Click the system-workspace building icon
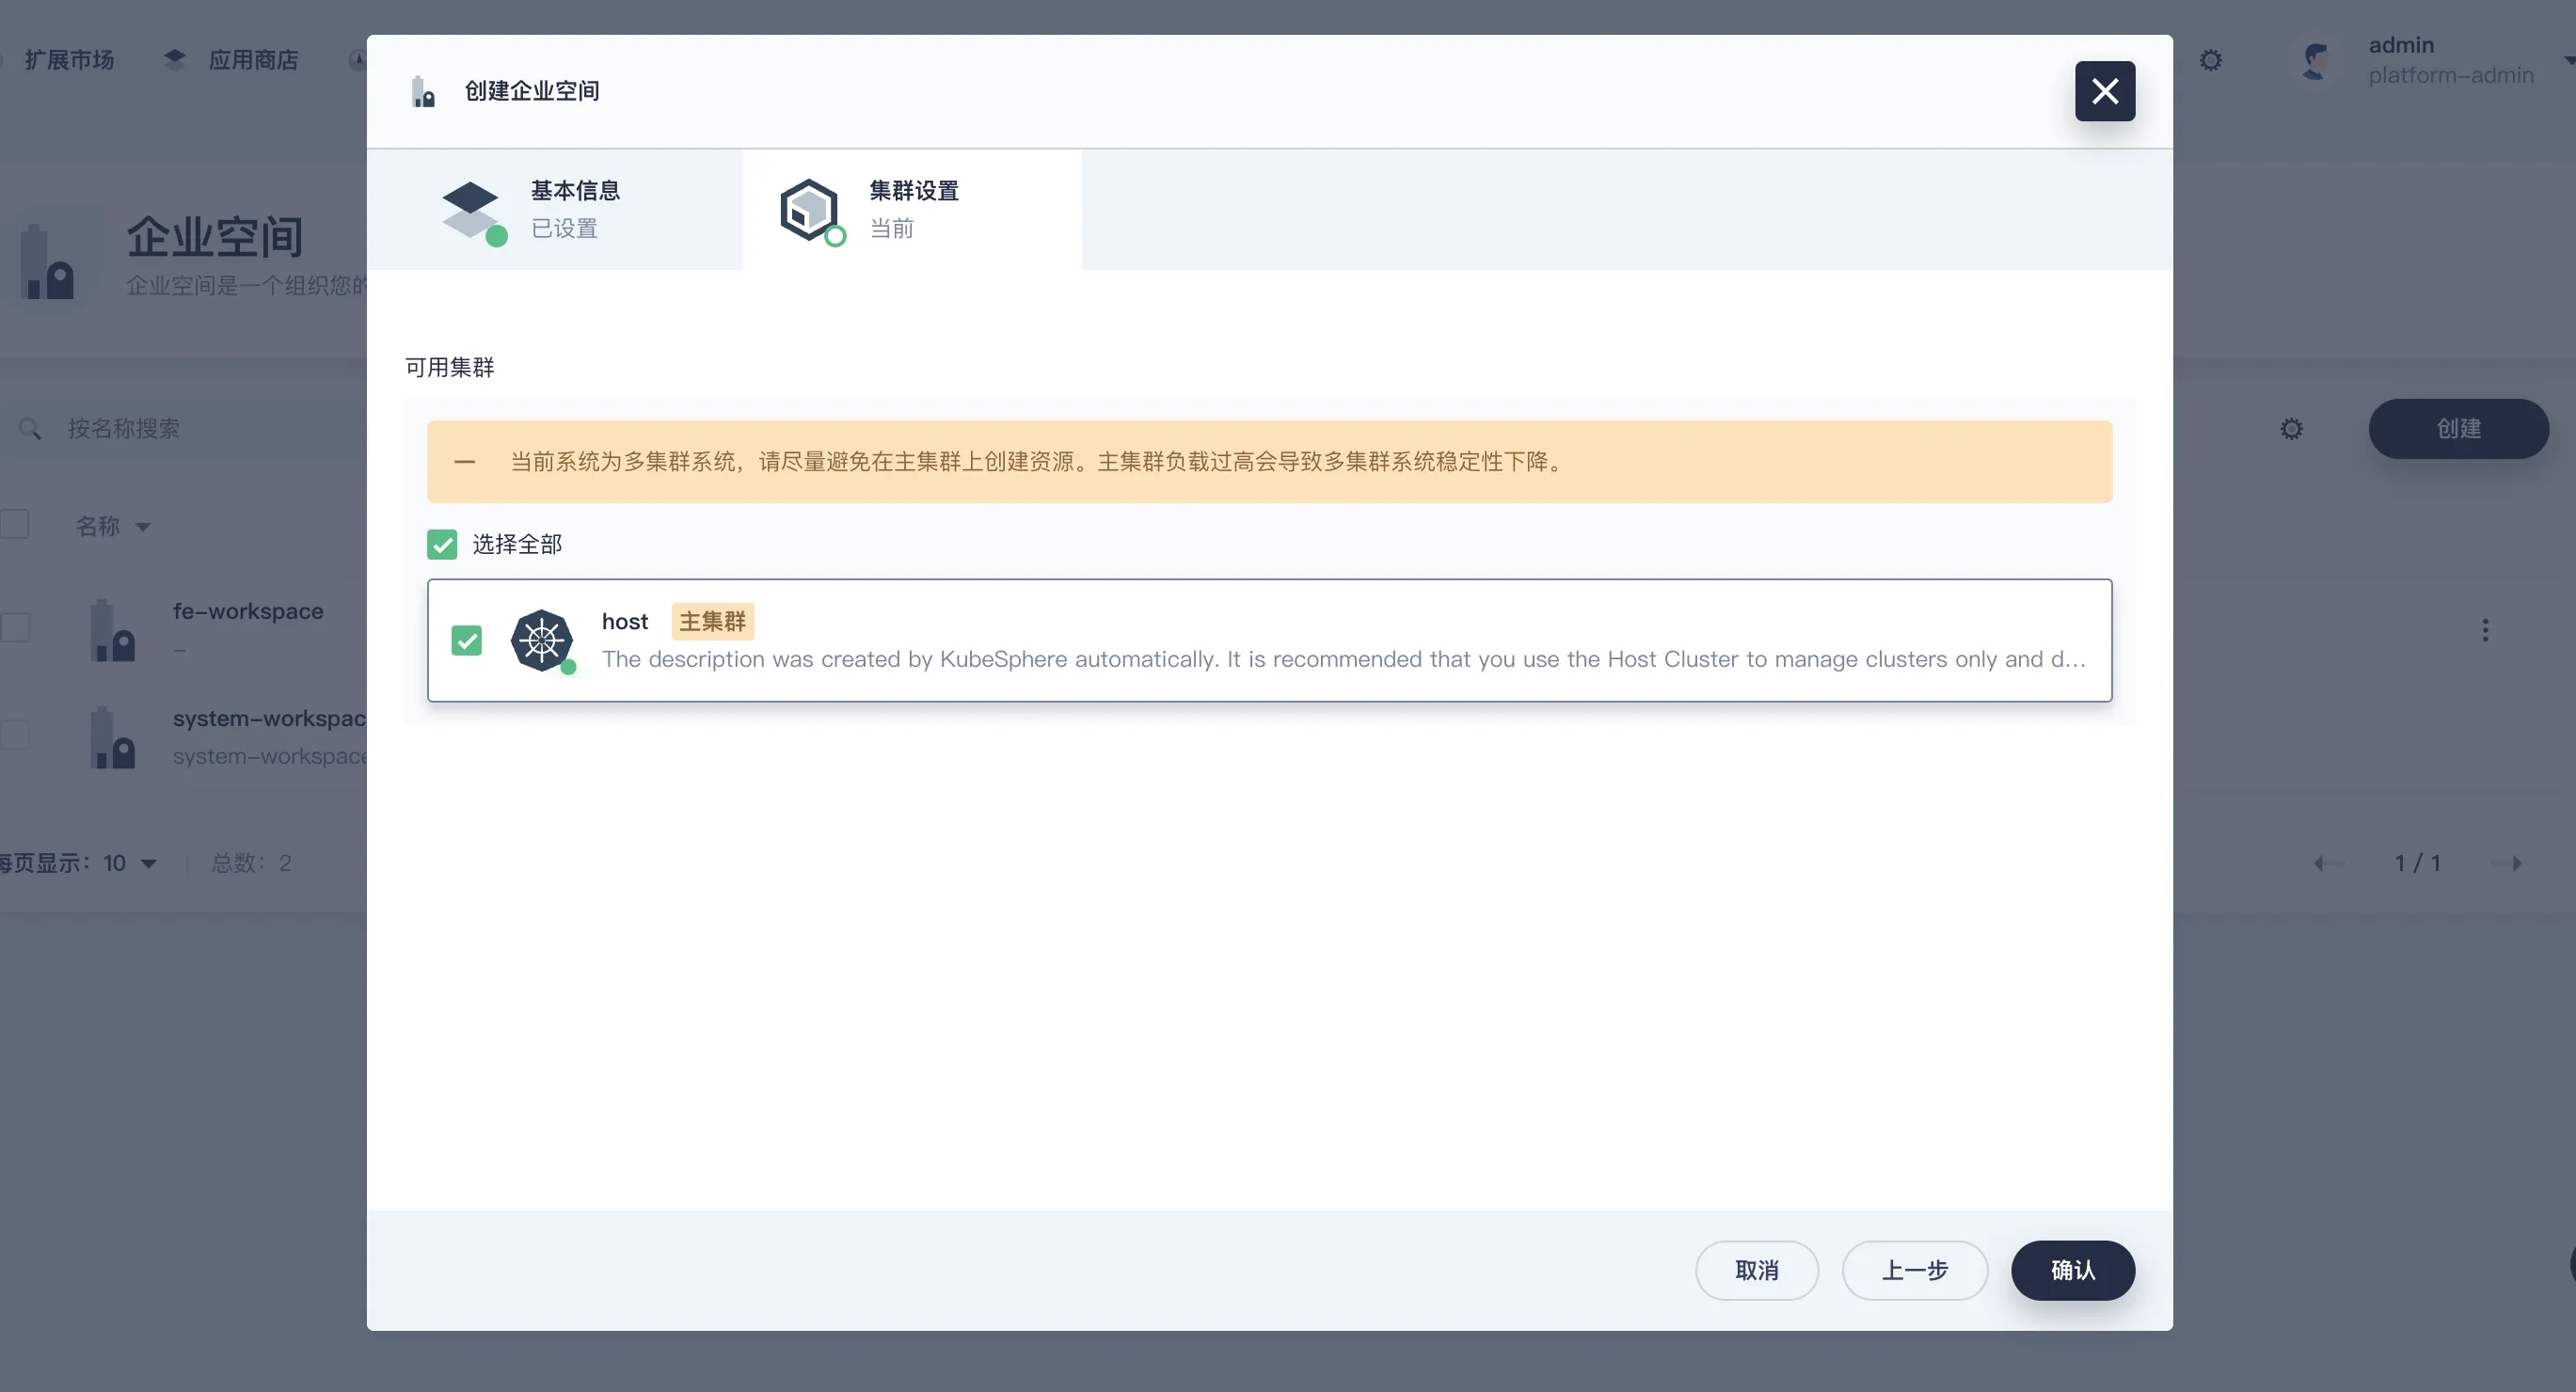This screenshot has height=1392, width=2576. [113, 737]
